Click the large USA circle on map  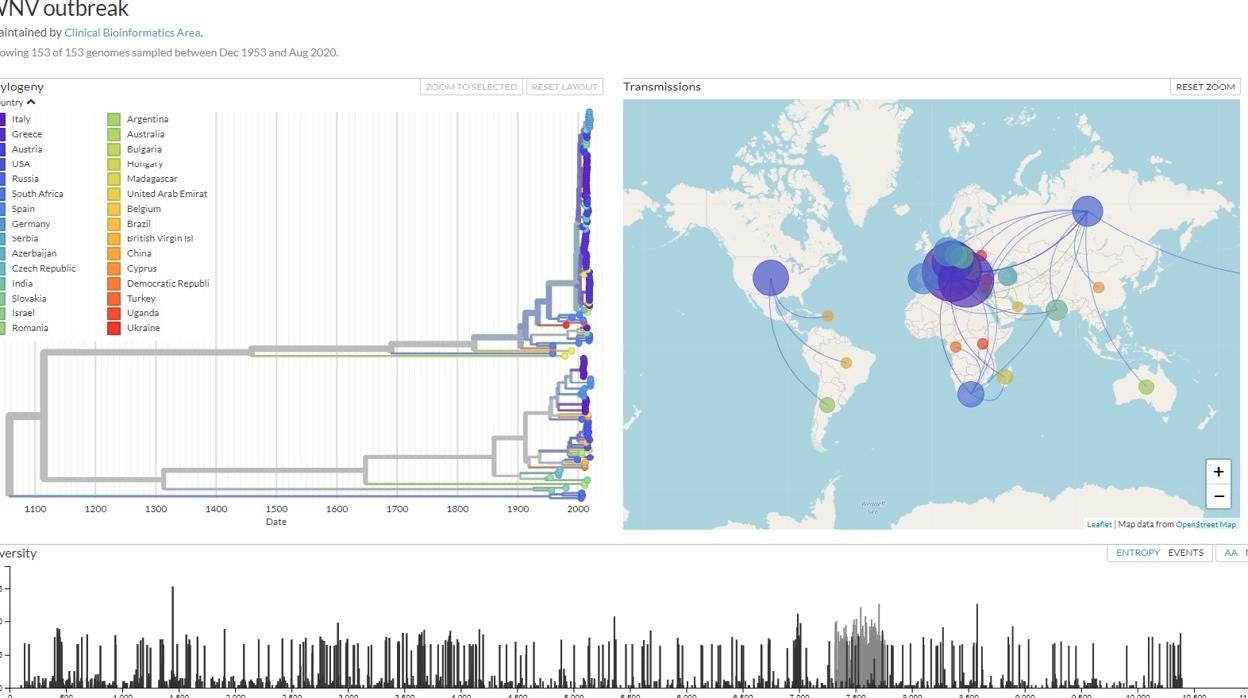pyautogui.click(x=770, y=278)
